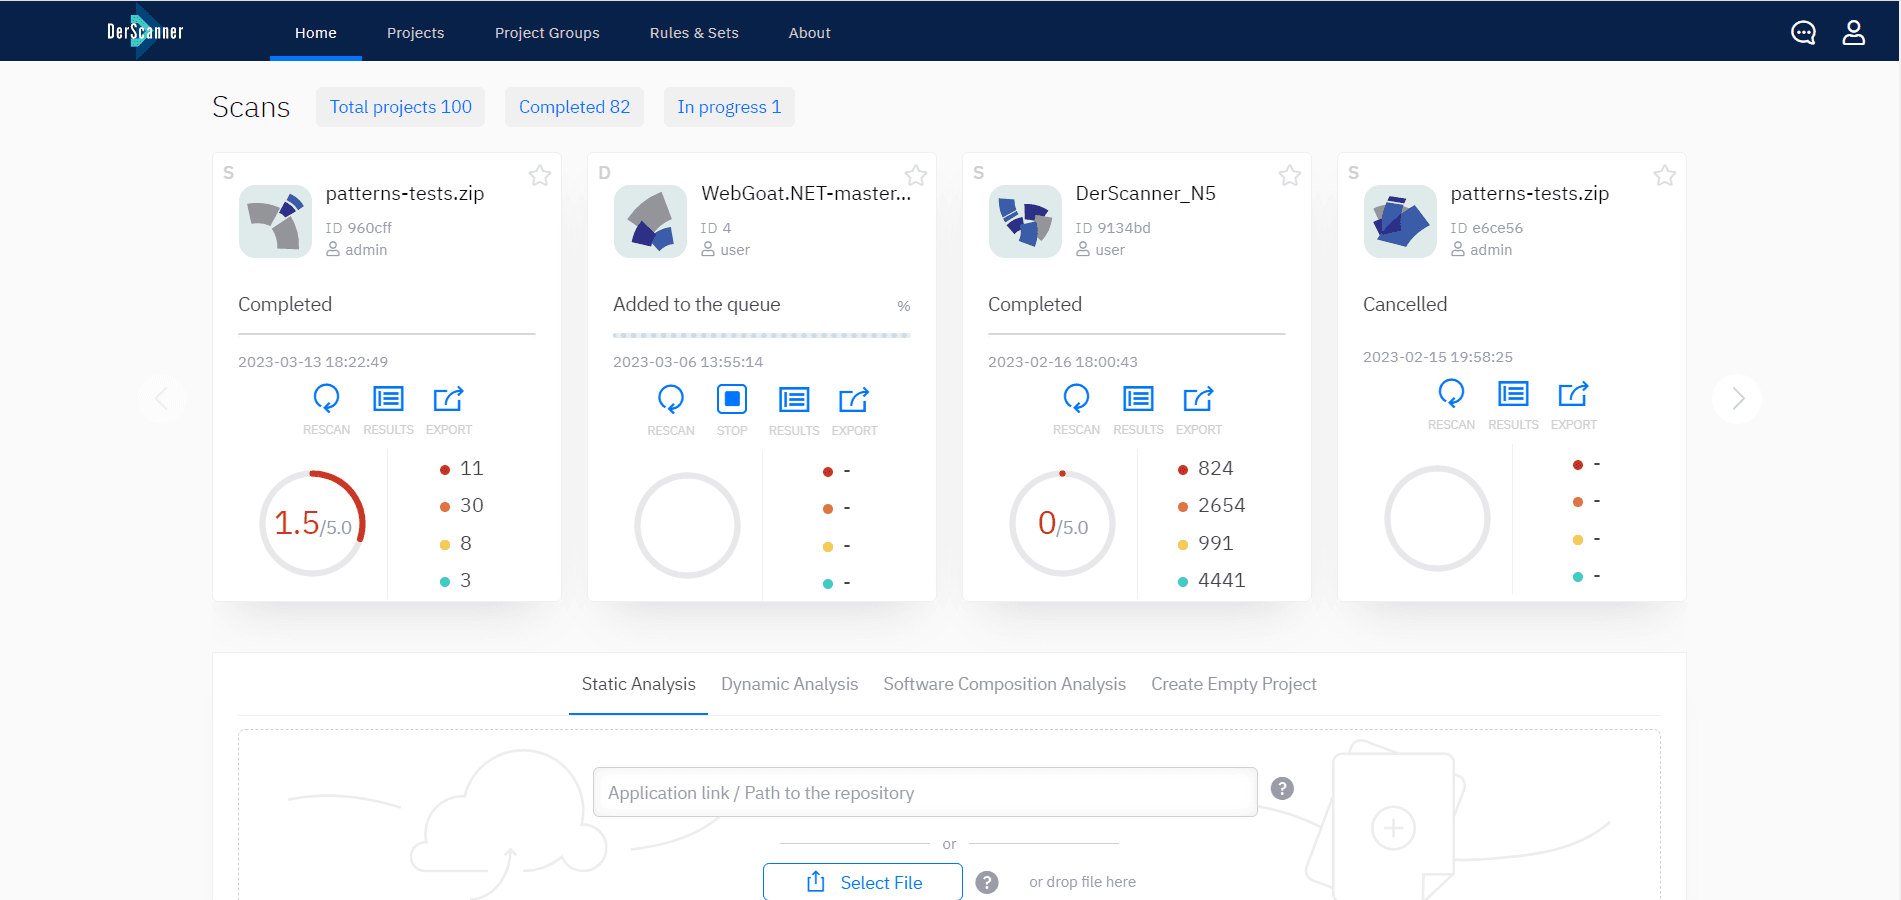1901x900 pixels.
Task: Filter scans by Completed 82
Action: (574, 106)
